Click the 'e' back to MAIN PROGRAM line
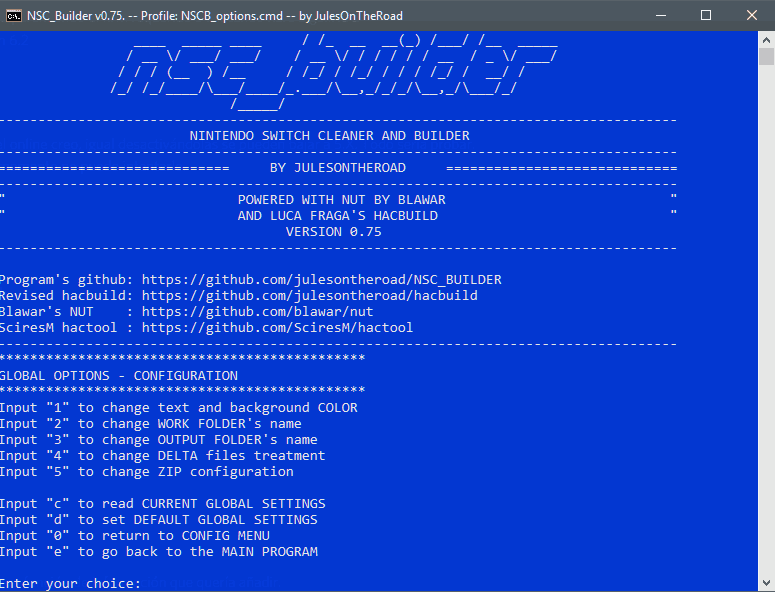 [x=159, y=552]
